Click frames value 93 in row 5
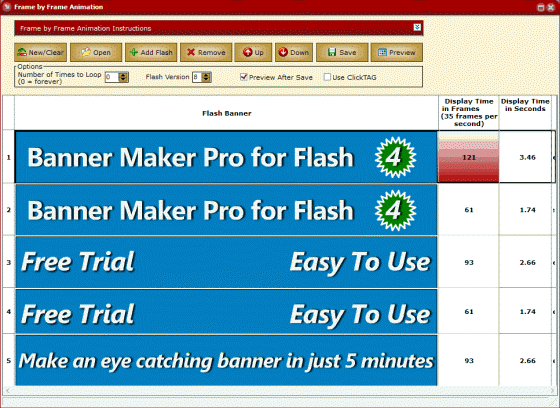 469,360
